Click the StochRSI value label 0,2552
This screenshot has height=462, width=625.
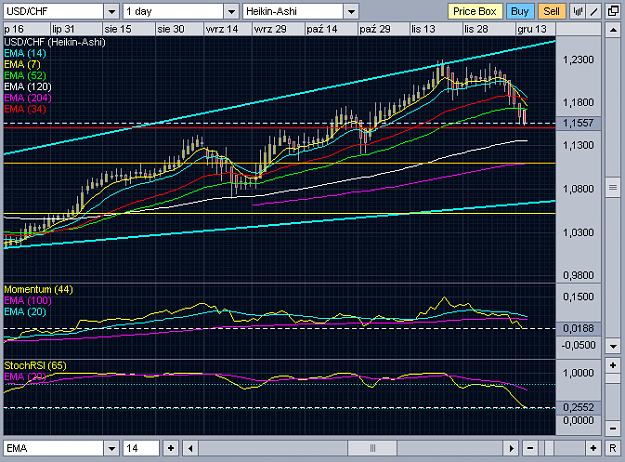tap(578, 407)
